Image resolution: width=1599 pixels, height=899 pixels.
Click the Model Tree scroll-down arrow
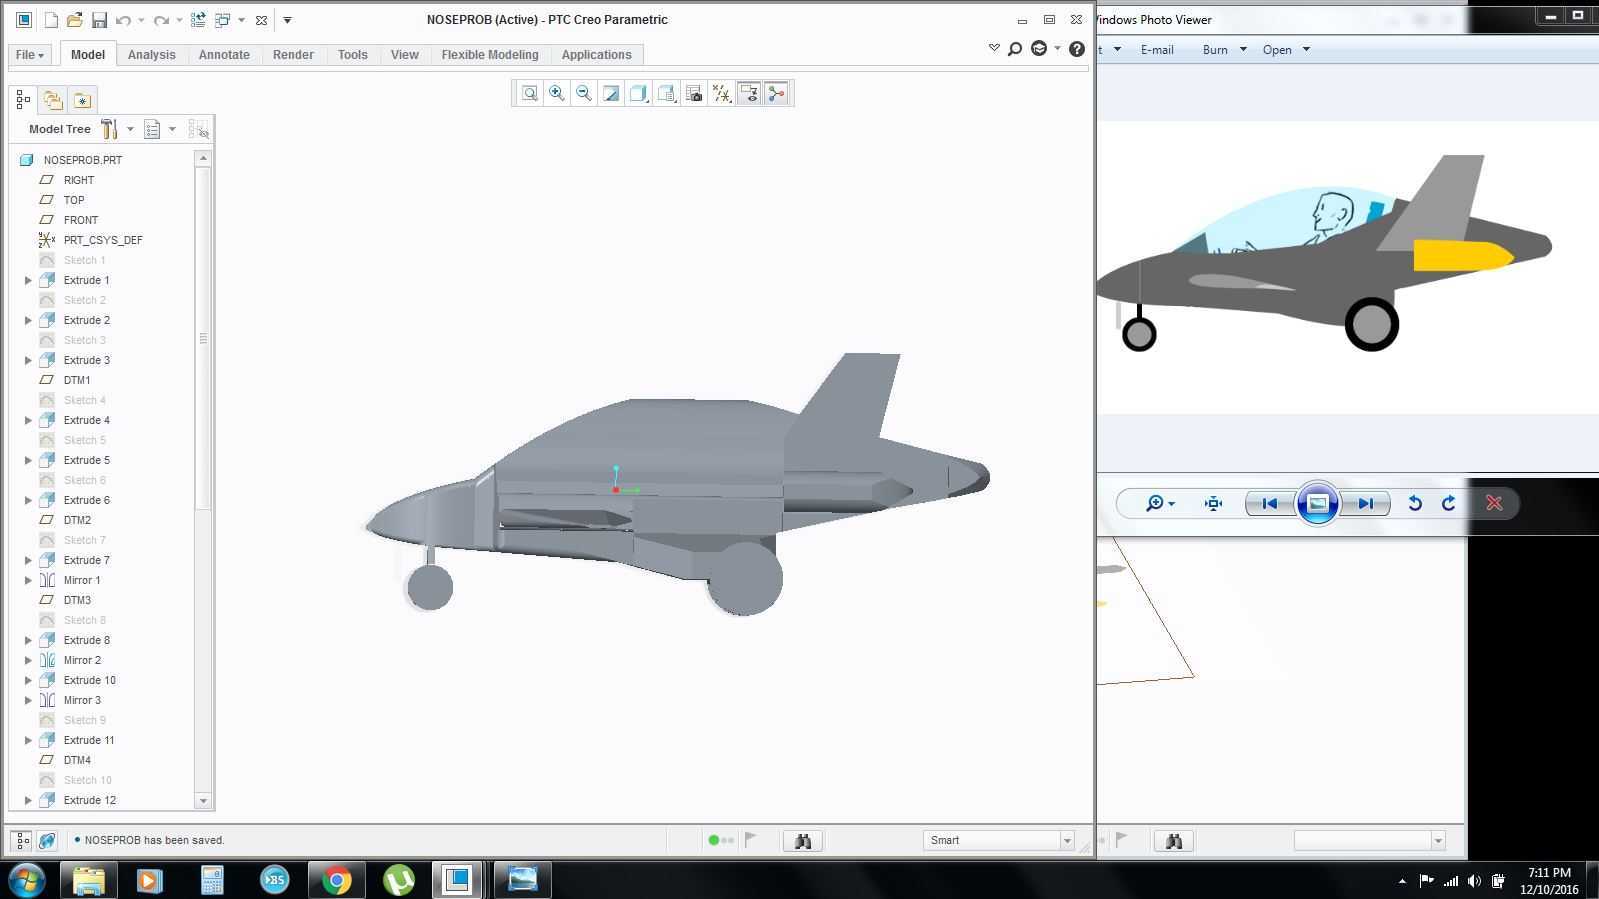click(x=204, y=800)
